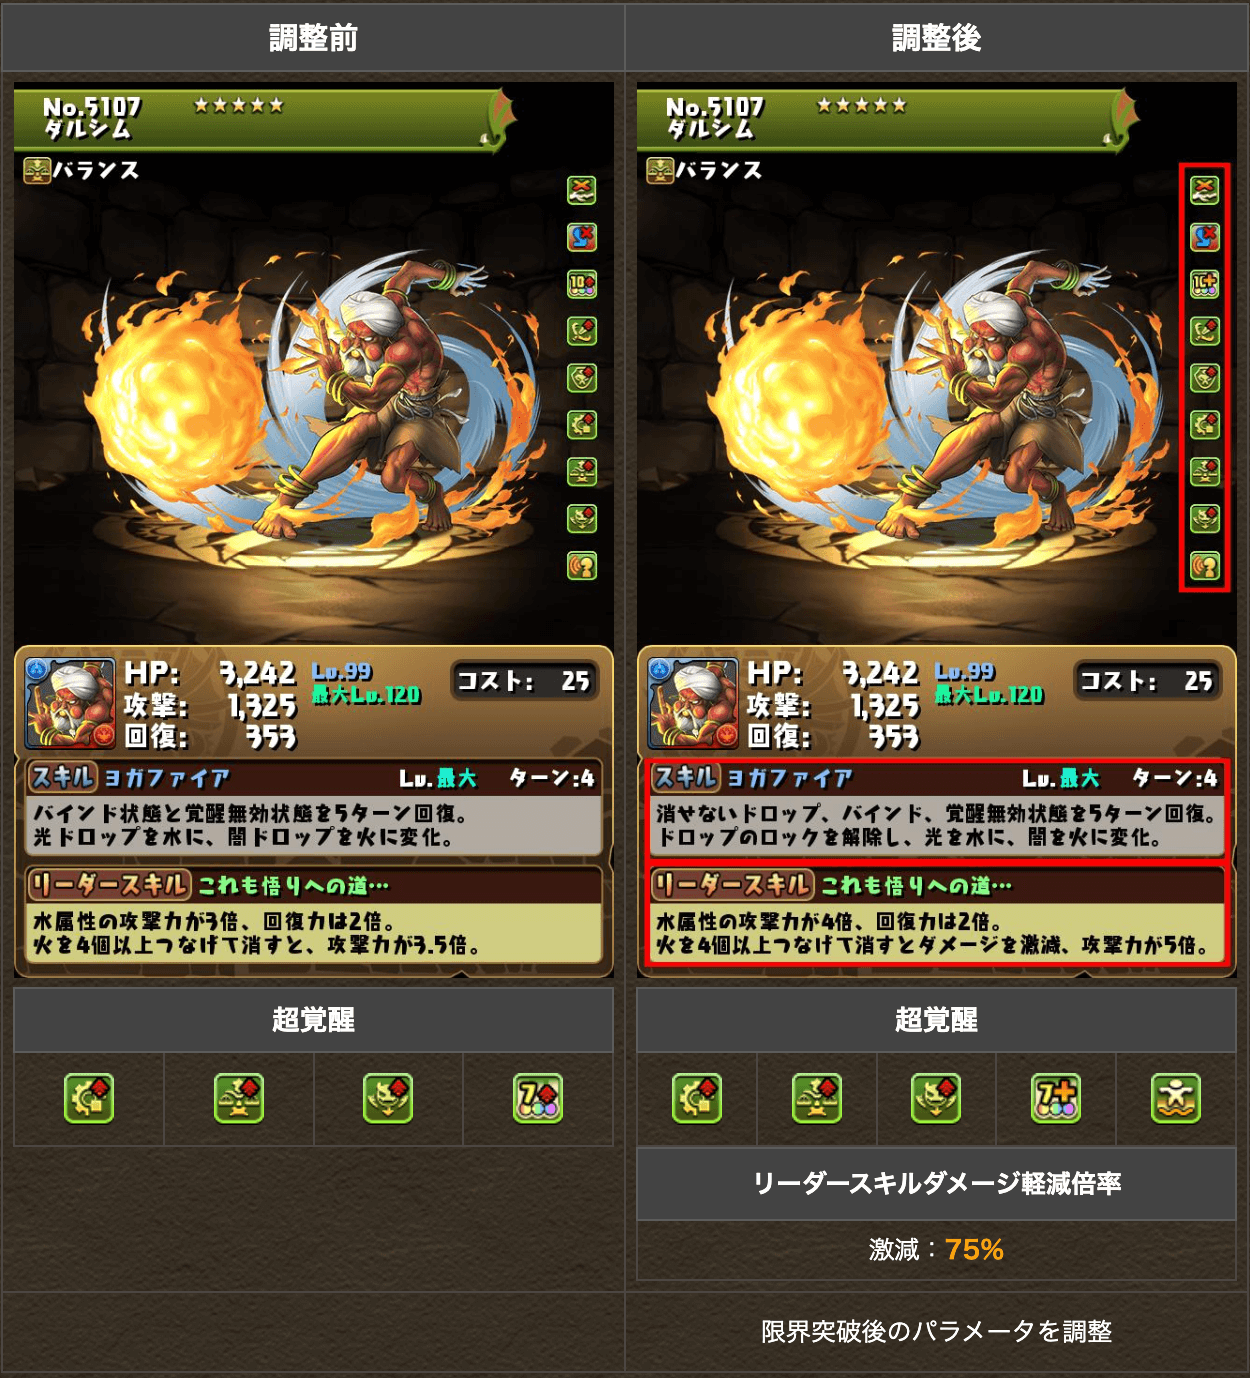The width and height of the screenshot is (1250, 1378).
Task: Click the バランス type icon in 調整後 panel
Action: (660, 171)
